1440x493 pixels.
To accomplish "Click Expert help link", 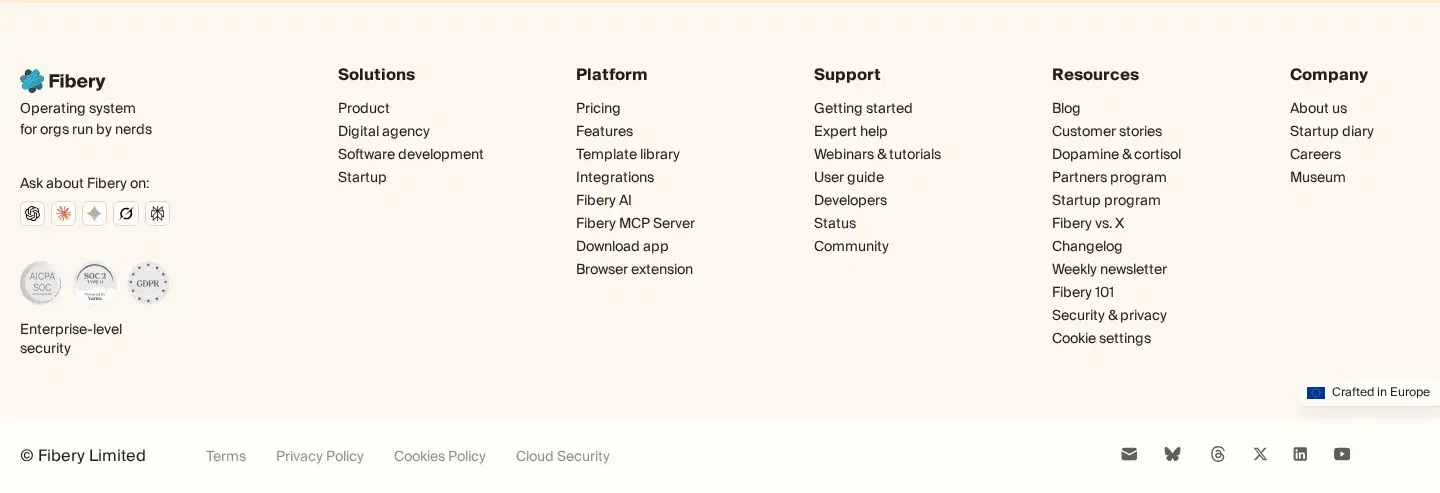I will [x=851, y=131].
